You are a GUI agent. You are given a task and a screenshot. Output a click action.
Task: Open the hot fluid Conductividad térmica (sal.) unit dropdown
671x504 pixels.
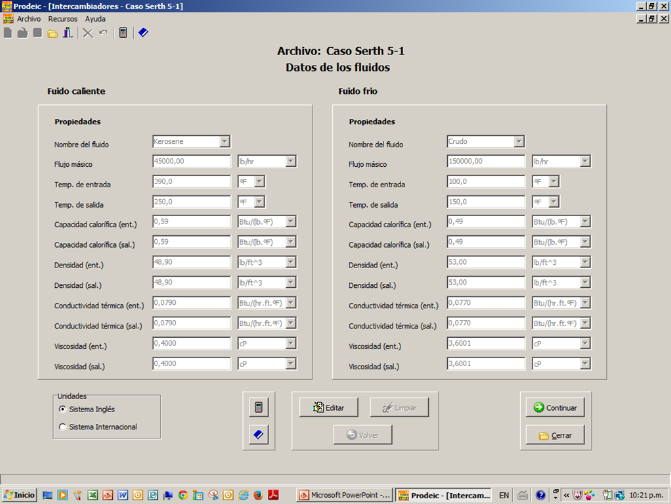click(291, 323)
